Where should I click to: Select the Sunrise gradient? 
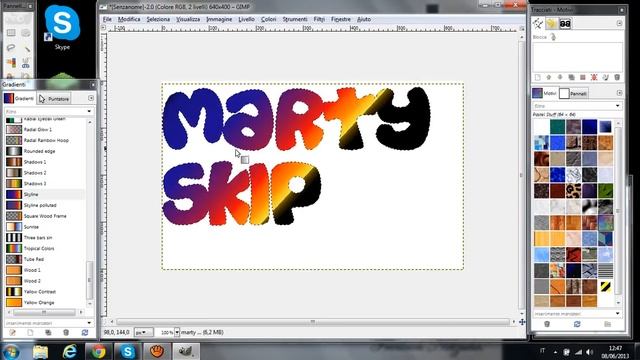coord(45,227)
